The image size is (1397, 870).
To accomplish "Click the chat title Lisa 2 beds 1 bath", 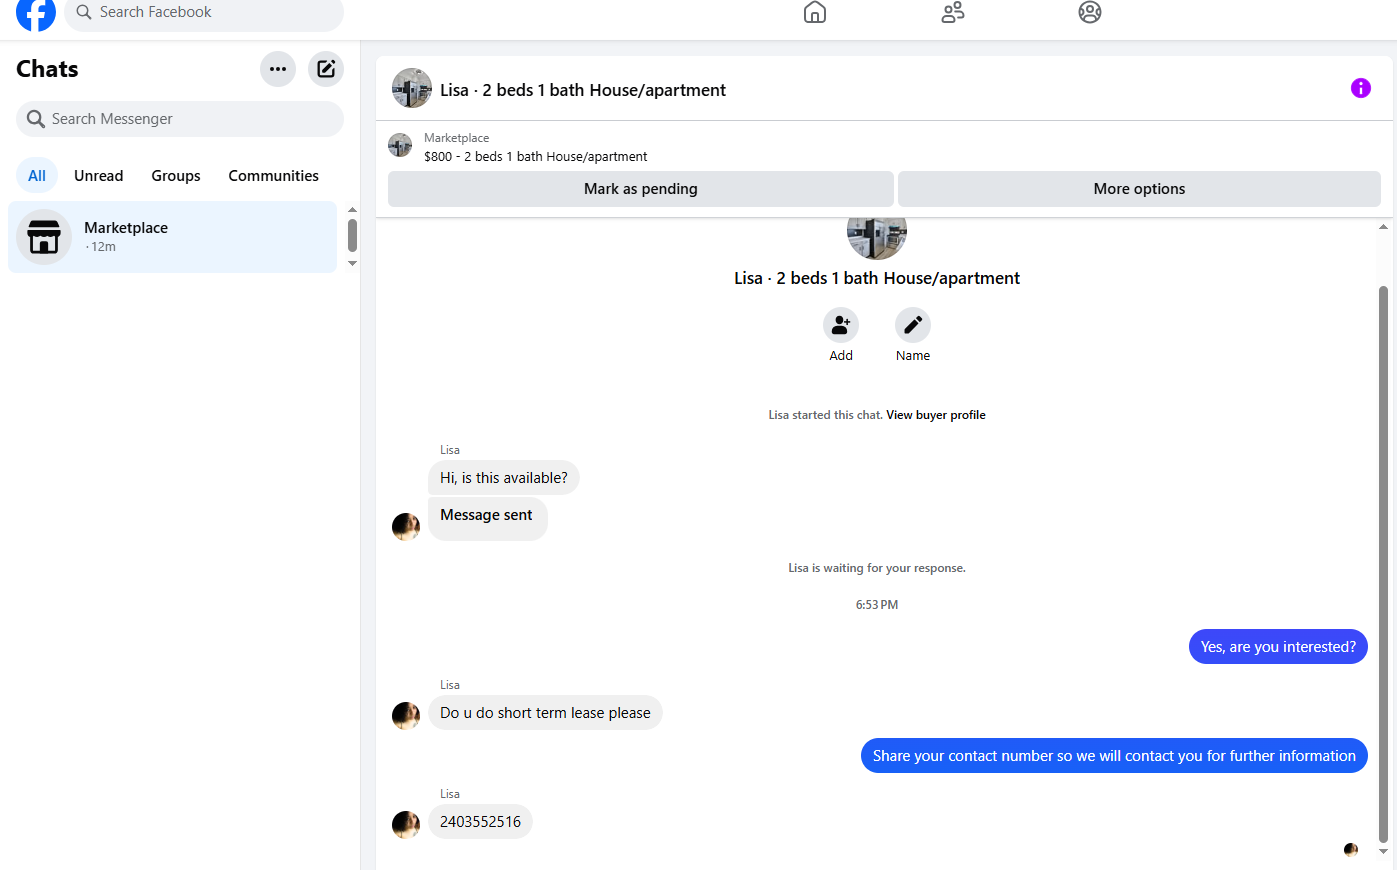I will (583, 90).
